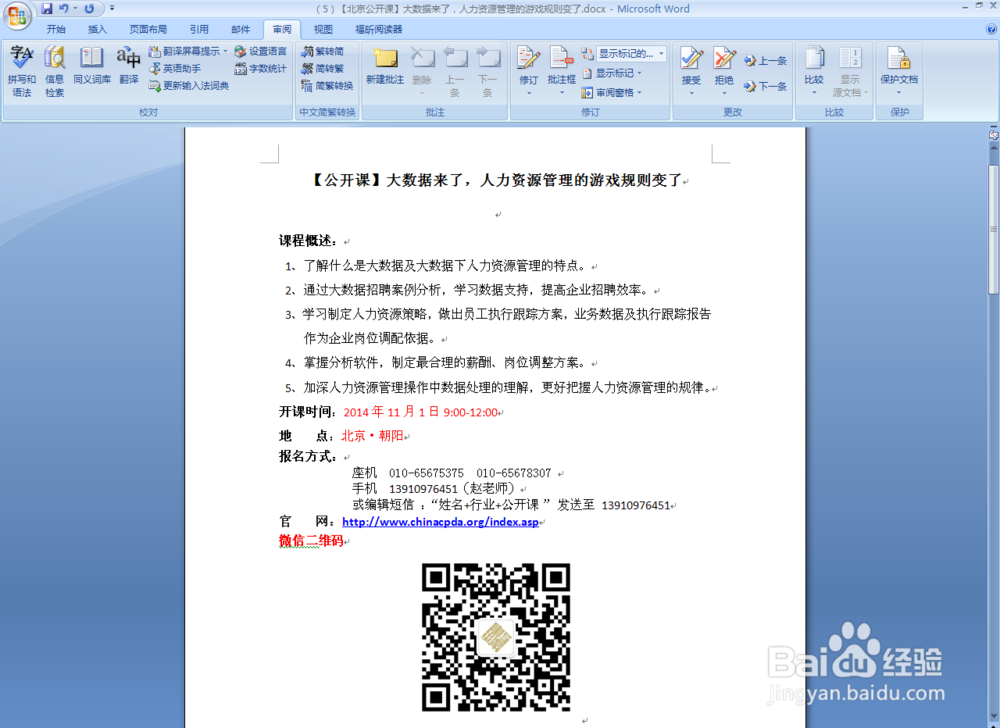1000x728 pixels.
Task: Click 课程概述 heading text
Action: (307, 240)
